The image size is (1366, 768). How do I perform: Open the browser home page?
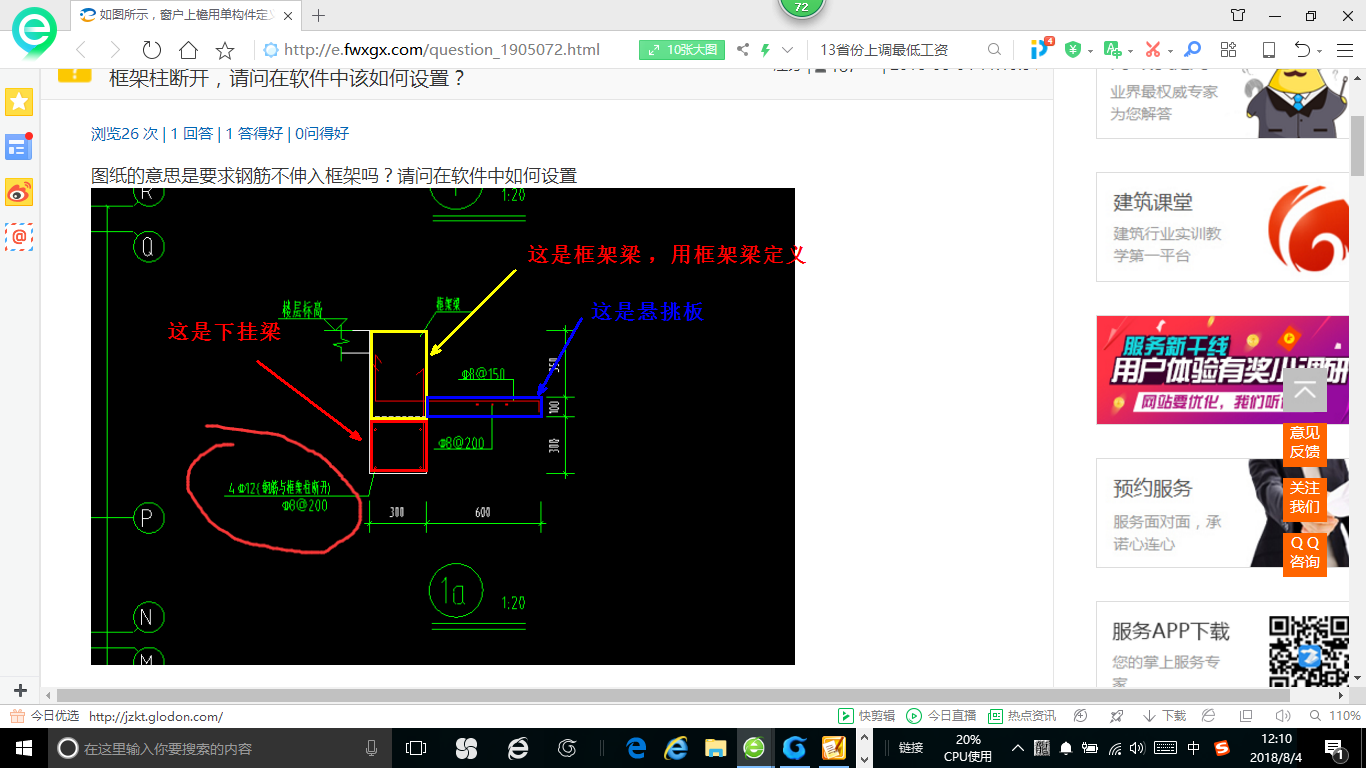(188, 50)
